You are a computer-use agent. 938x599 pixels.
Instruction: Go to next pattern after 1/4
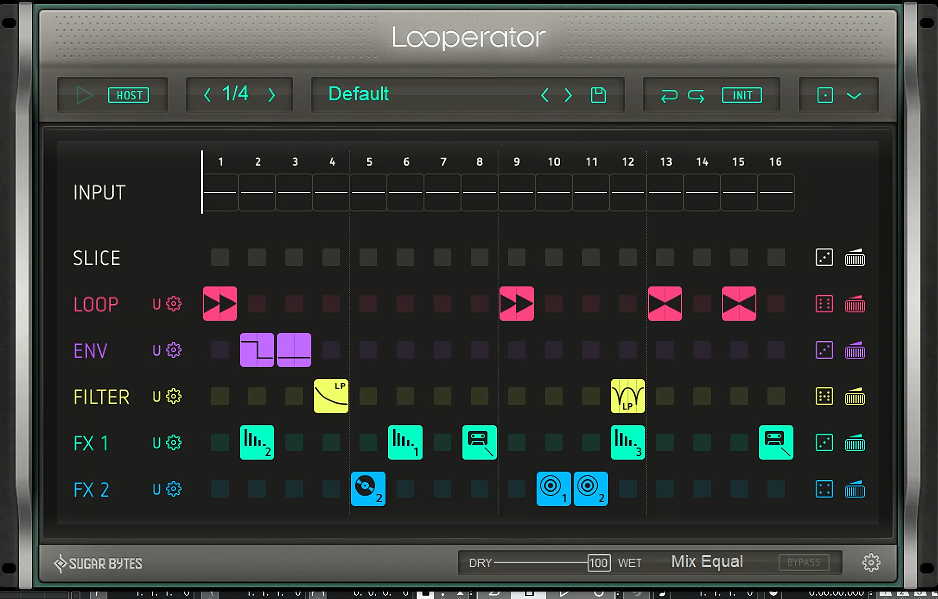pos(272,95)
